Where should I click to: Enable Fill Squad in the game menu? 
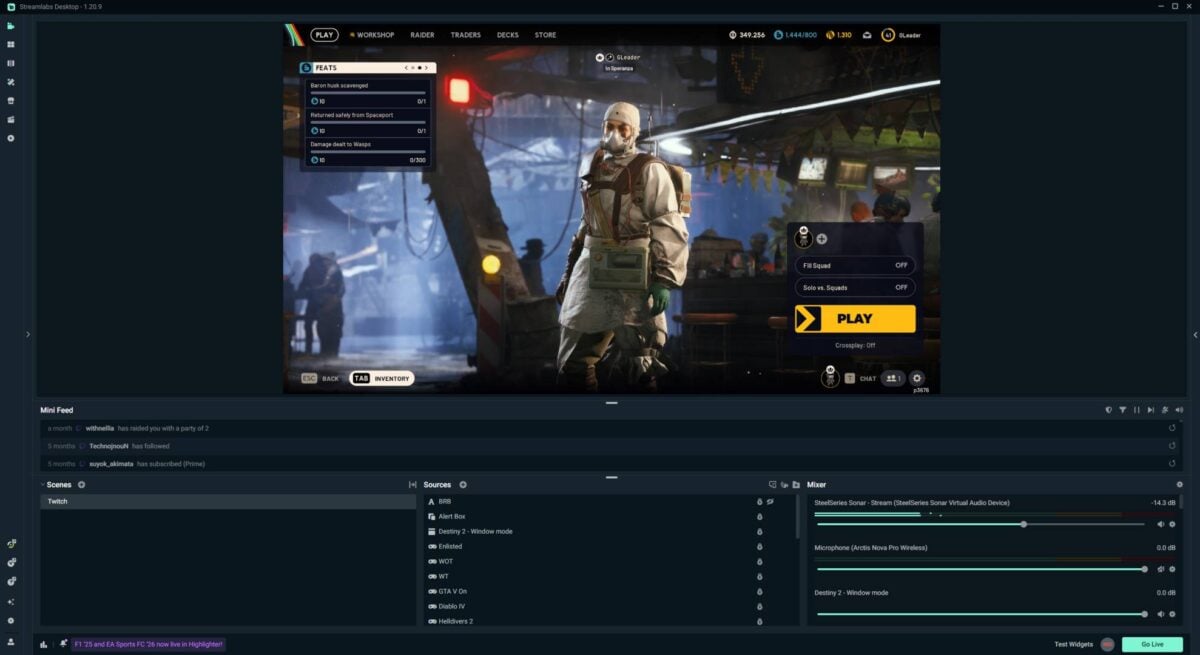904,265
